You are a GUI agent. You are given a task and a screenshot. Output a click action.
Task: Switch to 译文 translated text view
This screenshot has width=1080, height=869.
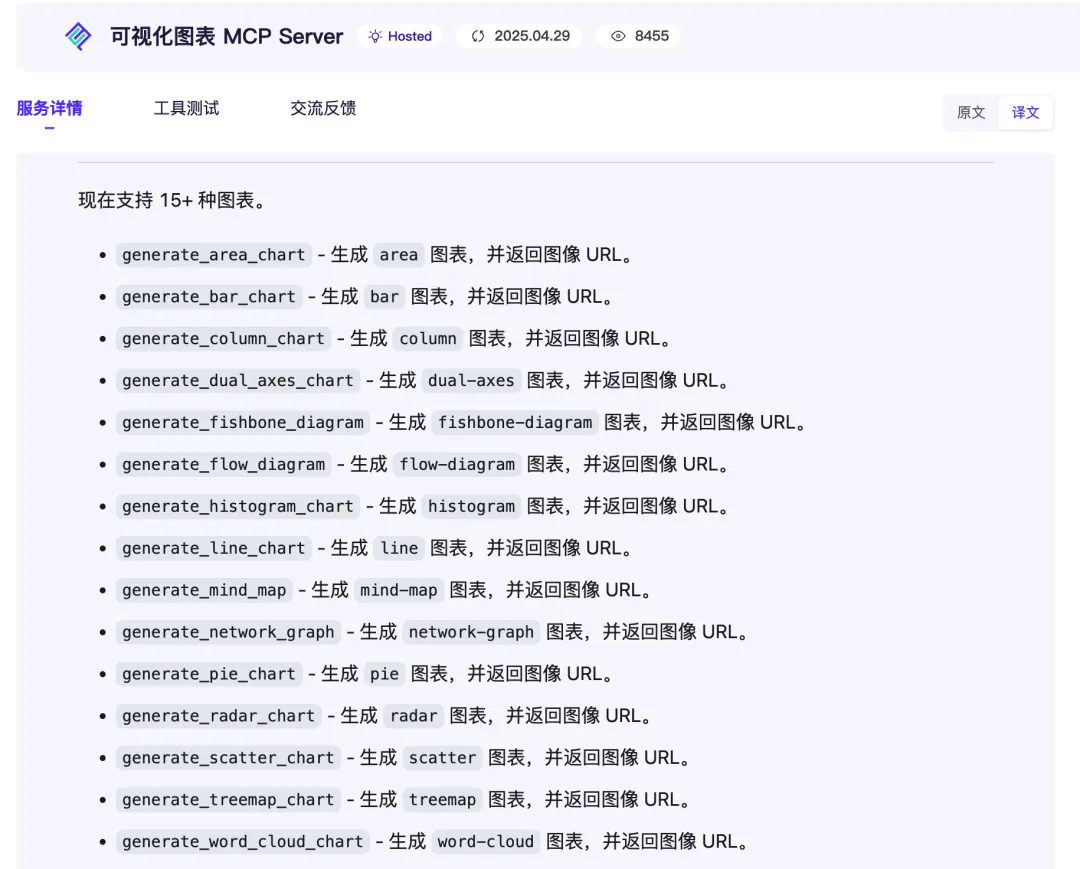1025,112
